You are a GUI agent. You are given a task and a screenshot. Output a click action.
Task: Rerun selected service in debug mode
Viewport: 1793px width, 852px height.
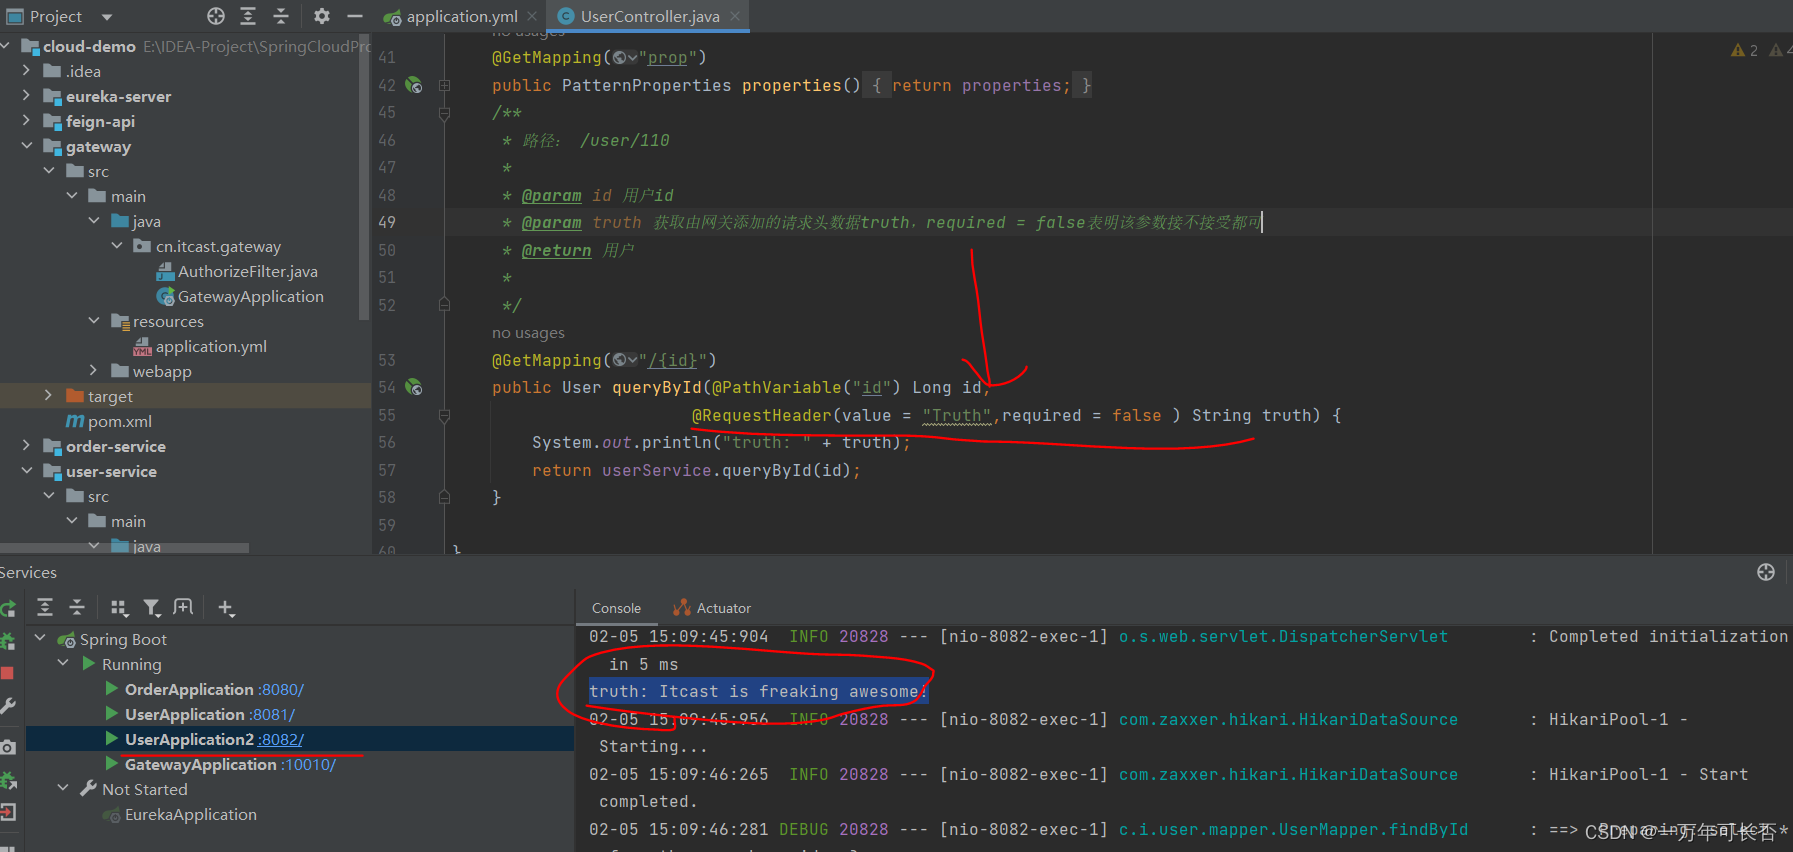point(8,641)
